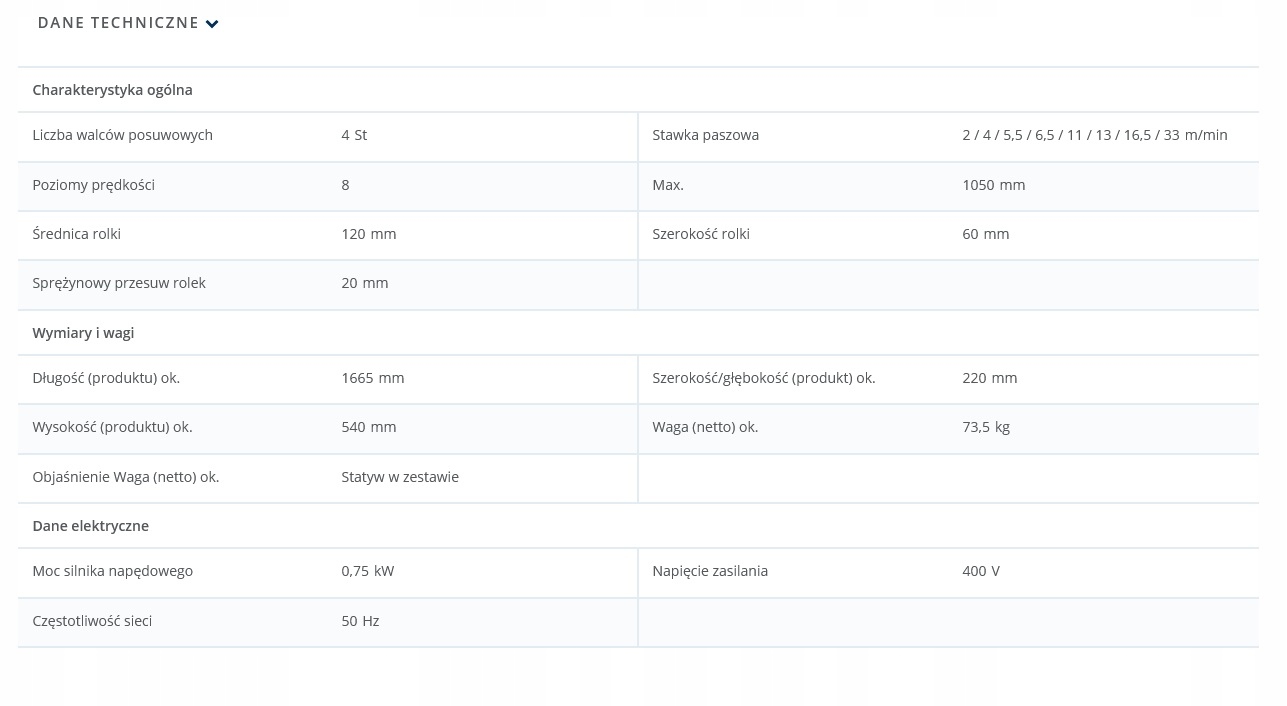Viewport: 1287px width, 706px height.
Task: Click the 1050 mm Max. value
Action: coord(993,185)
